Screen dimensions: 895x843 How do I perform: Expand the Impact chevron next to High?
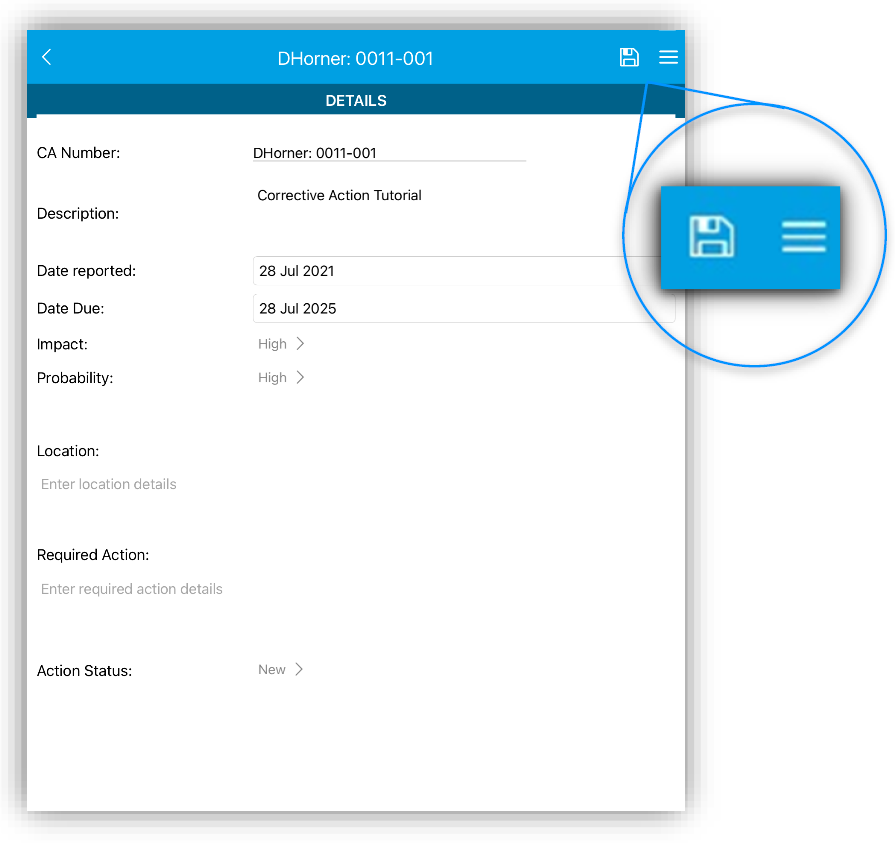click(x=300, y=344)
